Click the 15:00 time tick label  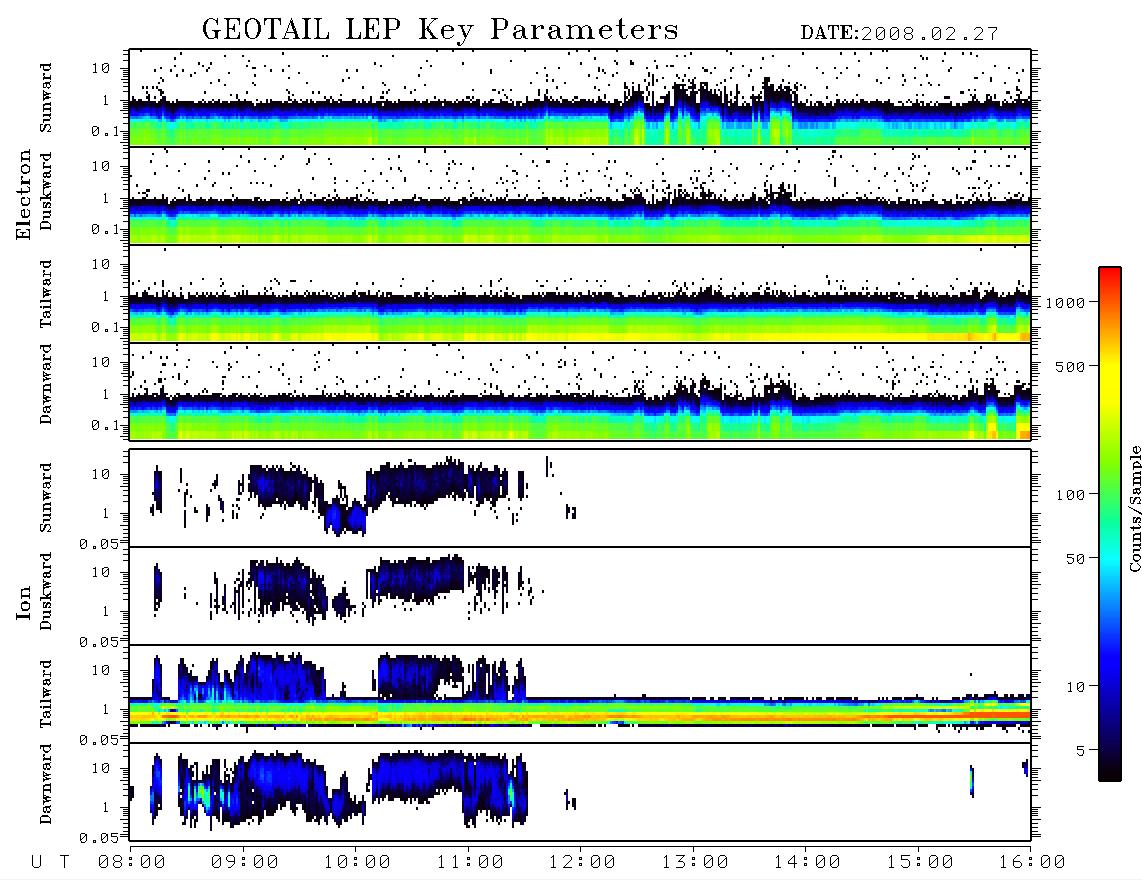click(x=920, y=863)
